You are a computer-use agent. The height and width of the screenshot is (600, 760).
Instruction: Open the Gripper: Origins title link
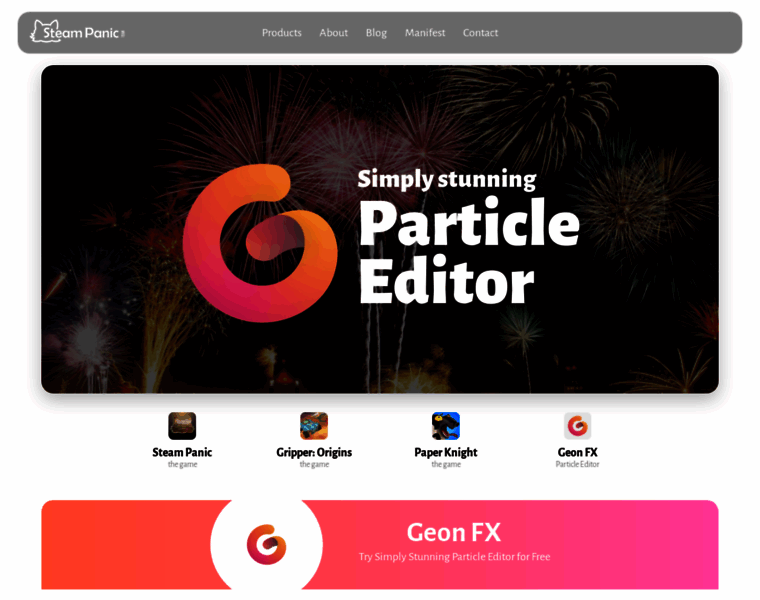(x=314, y=452)
